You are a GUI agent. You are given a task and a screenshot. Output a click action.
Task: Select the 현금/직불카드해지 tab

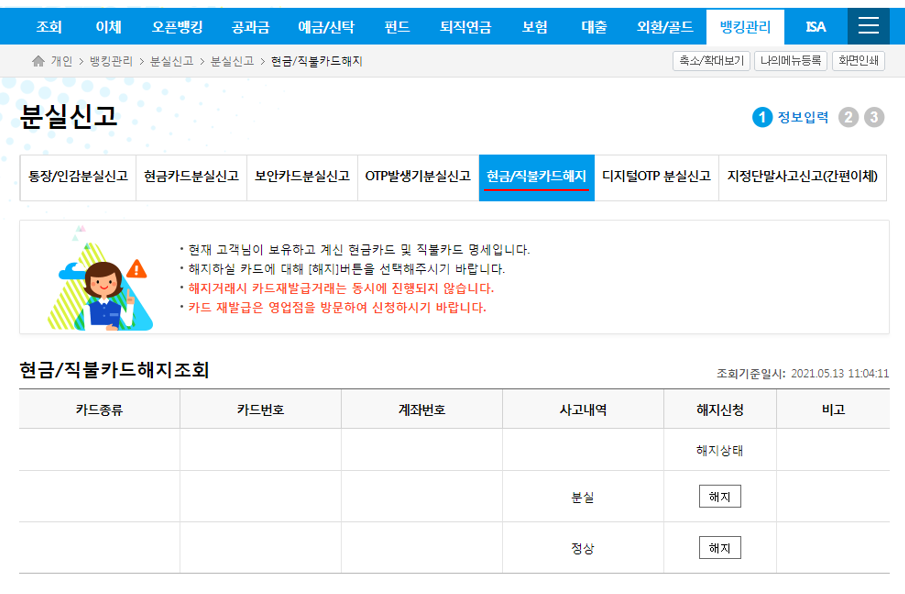(x=537, y=177)
